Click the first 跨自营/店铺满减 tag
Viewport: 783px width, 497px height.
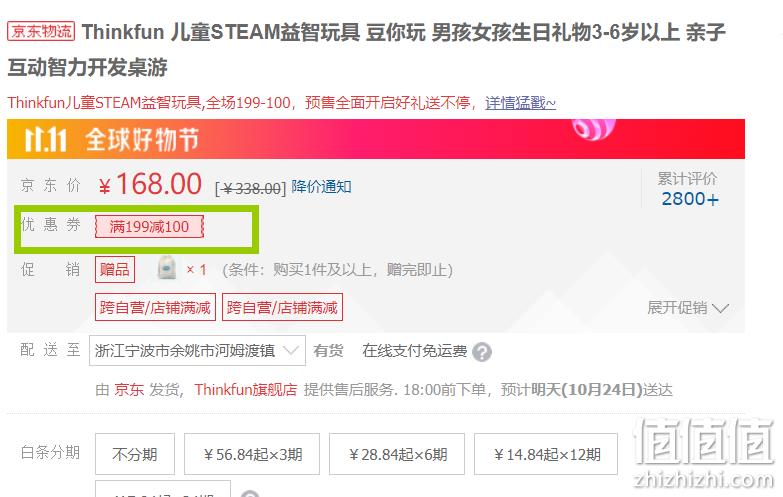click(155, 307)
